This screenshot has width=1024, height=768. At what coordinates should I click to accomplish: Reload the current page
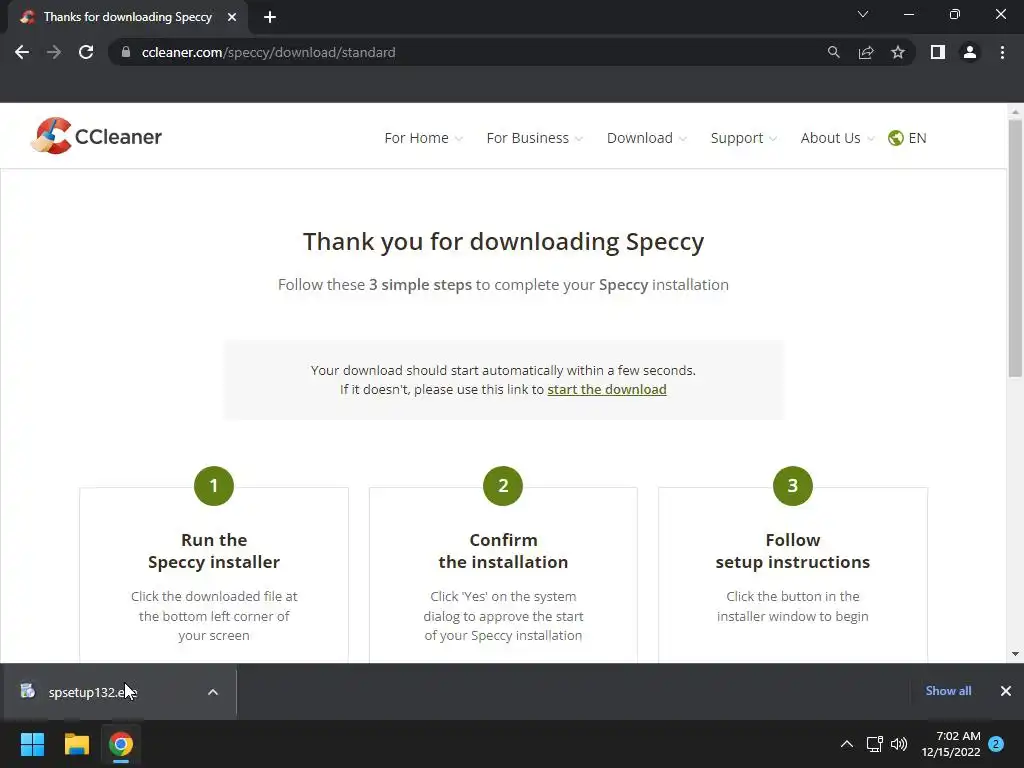tap(86, 52)
